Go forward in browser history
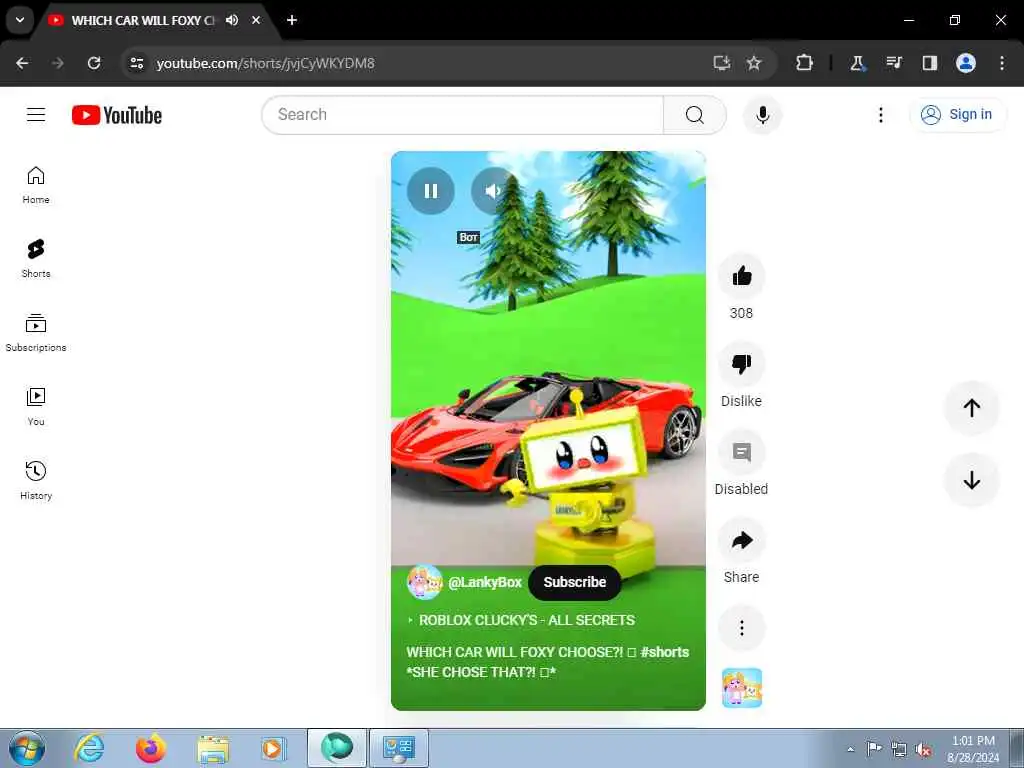1024x768 pixels. [58, 63]
